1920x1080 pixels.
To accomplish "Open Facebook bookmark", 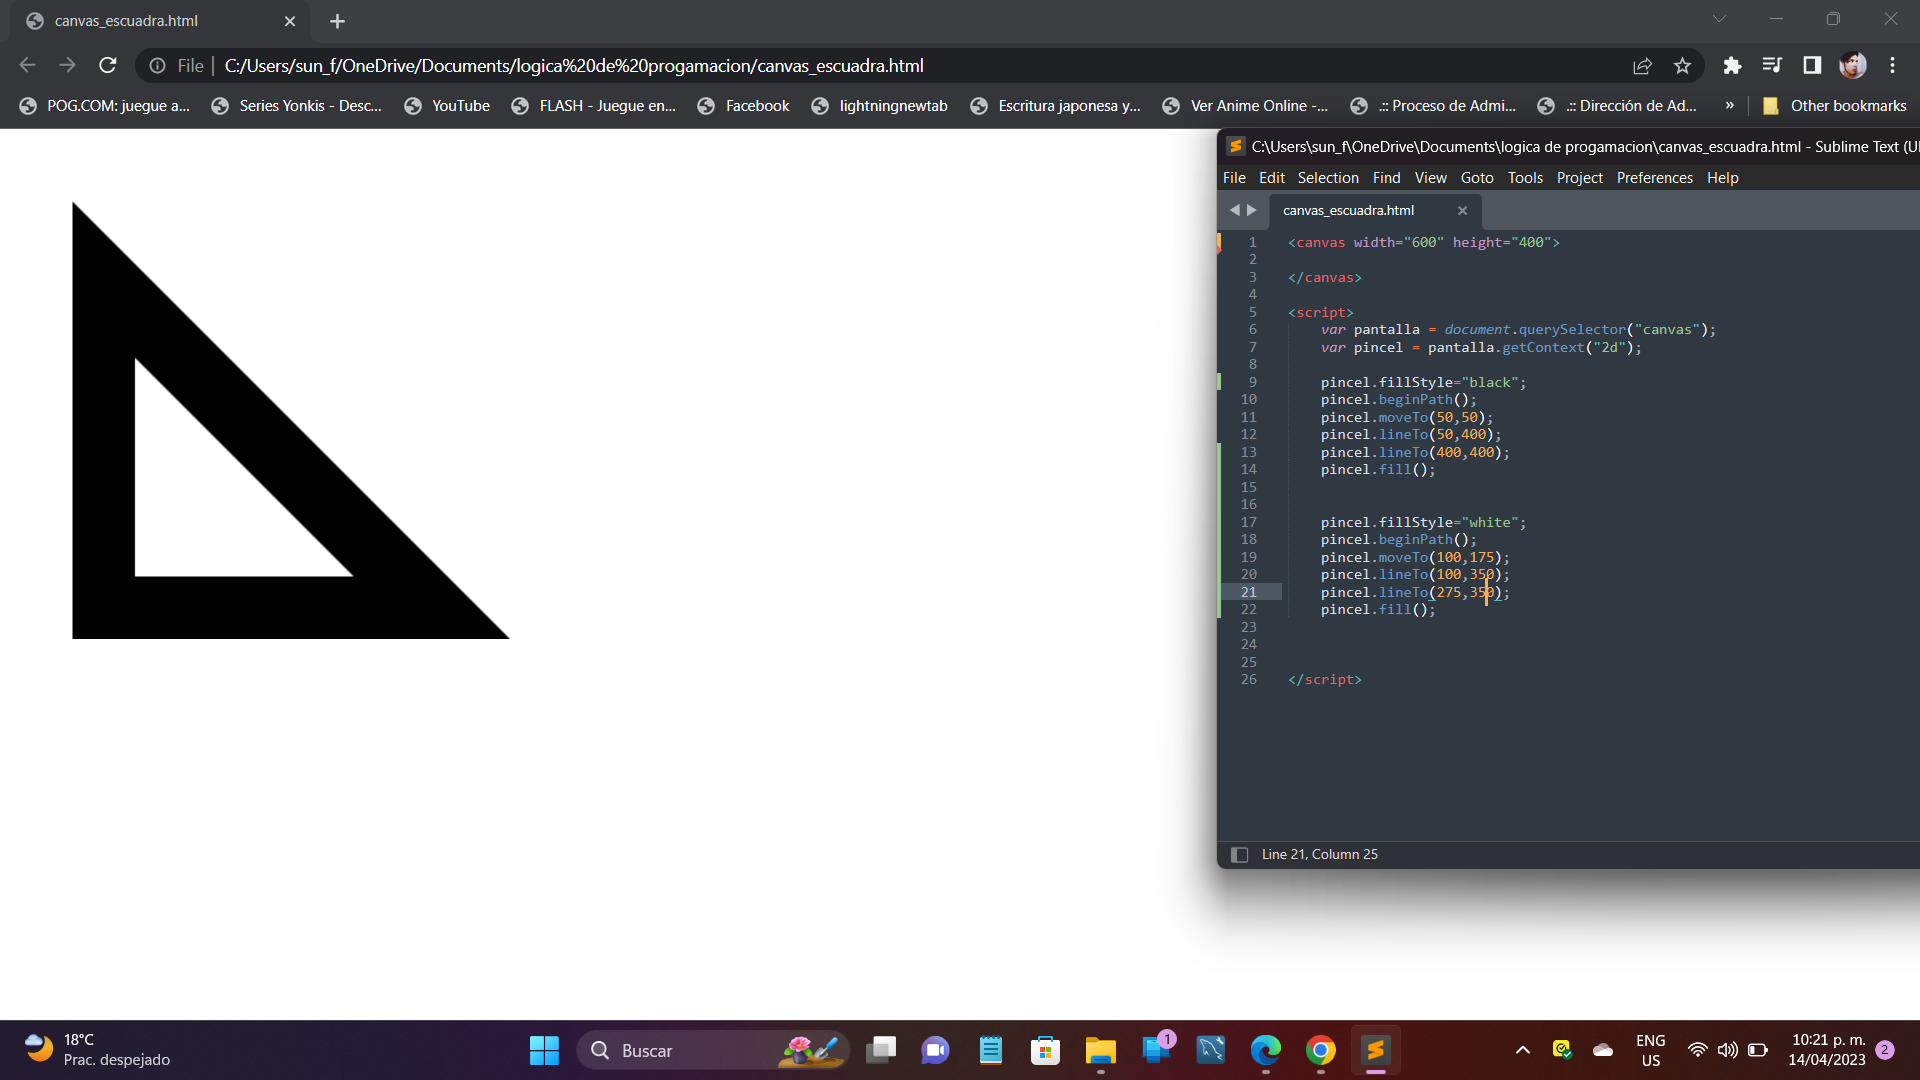I will [743, 106].
